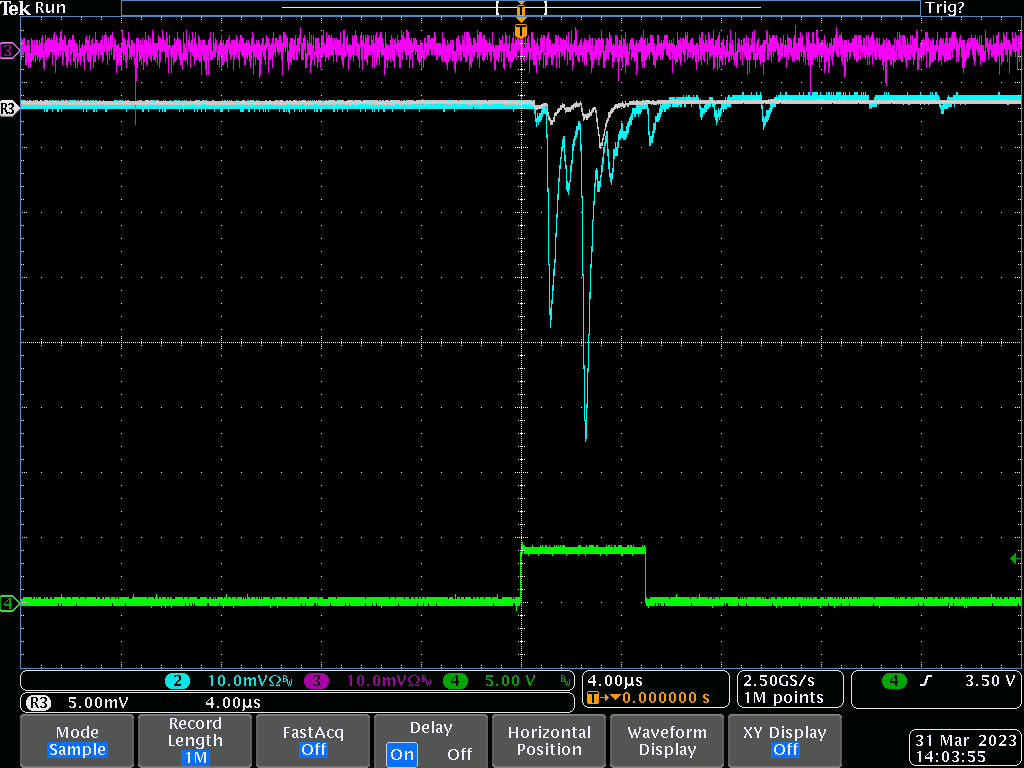Toggle XY Display Off button
Screen dimensions: 1024x768
[785, 741]
